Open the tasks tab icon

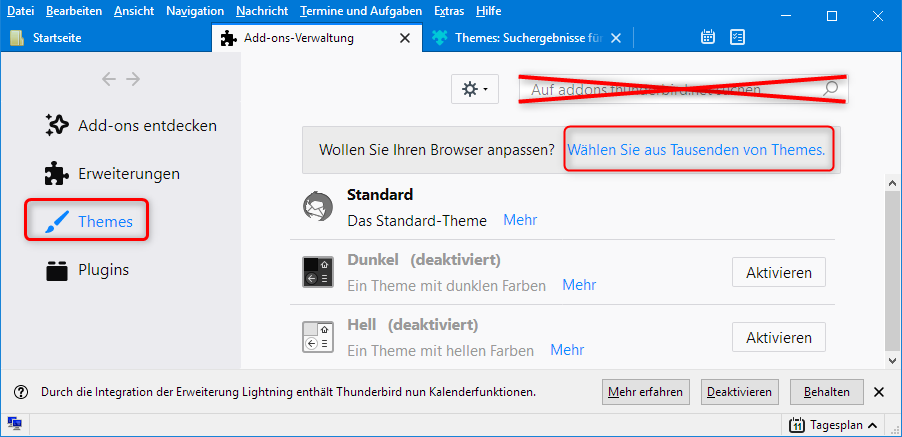tap(737, 38)
